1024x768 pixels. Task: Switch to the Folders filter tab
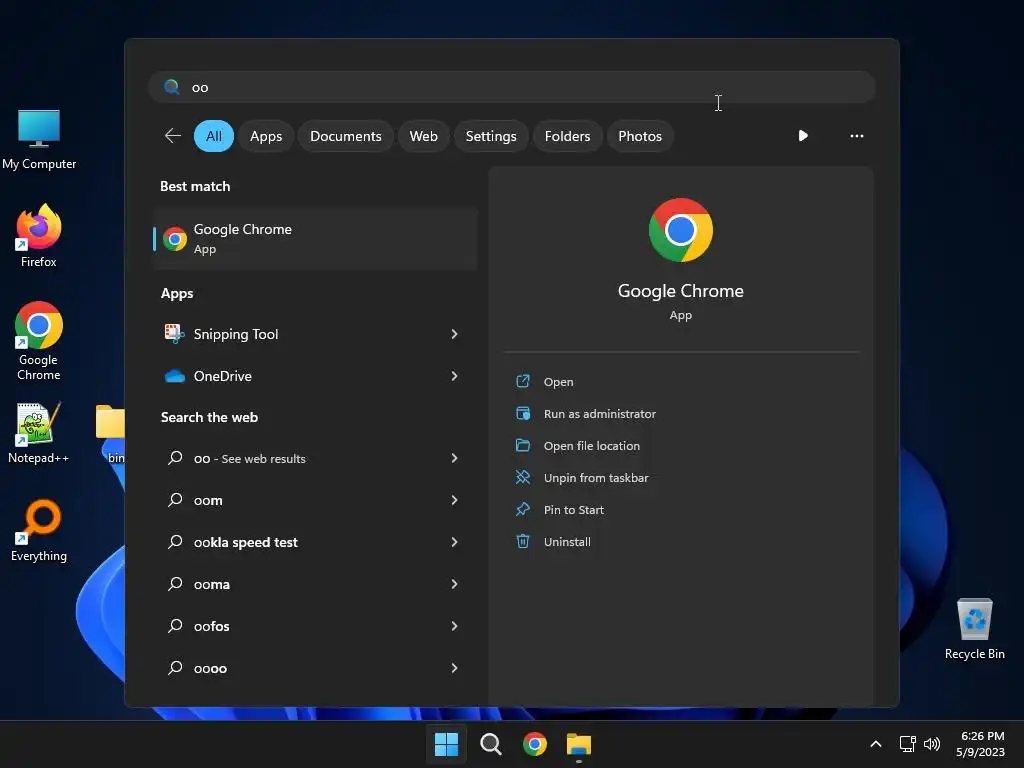point(567,136)
